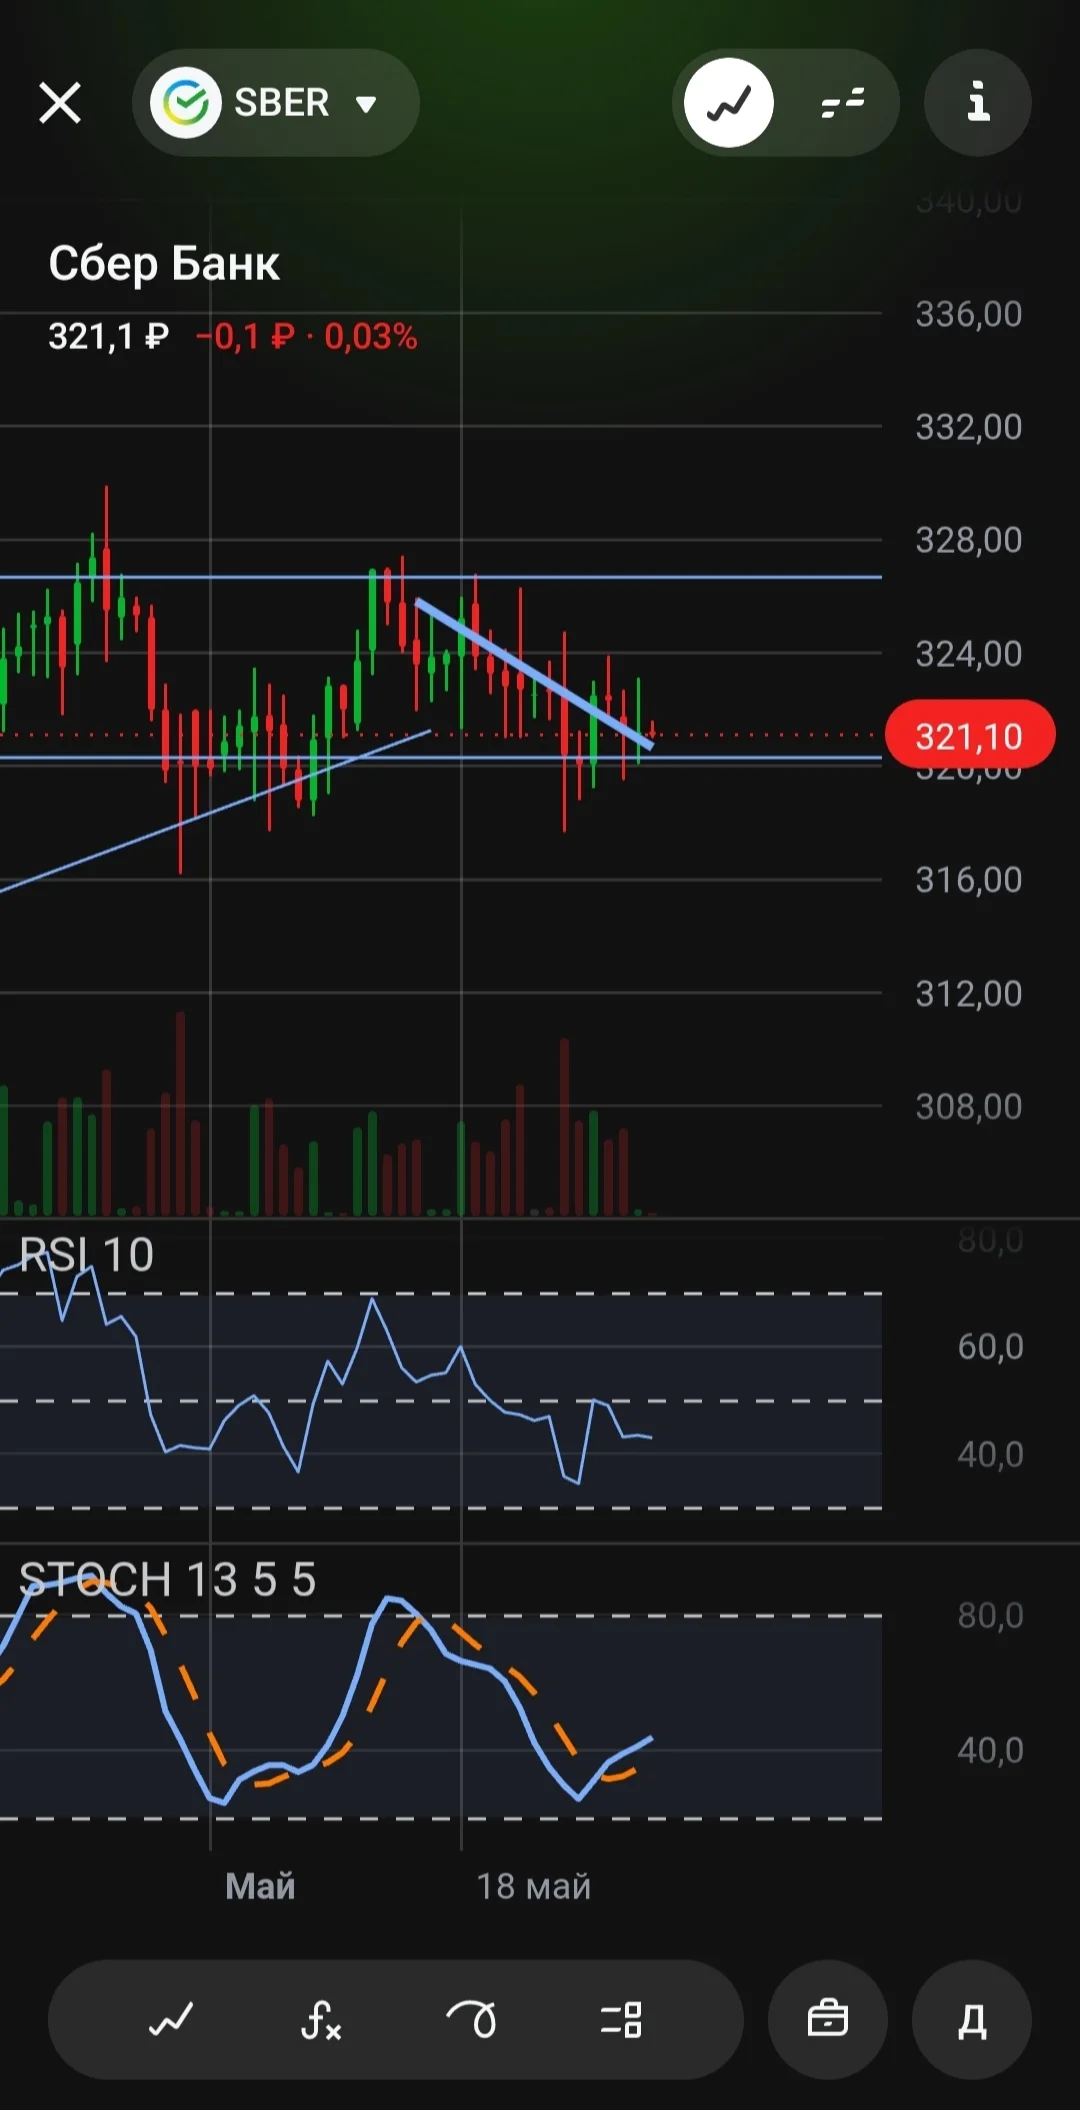This screenshot has width=1080, height=2110.
Task: Open the chart objects list icon
Action: [621, 2020]
